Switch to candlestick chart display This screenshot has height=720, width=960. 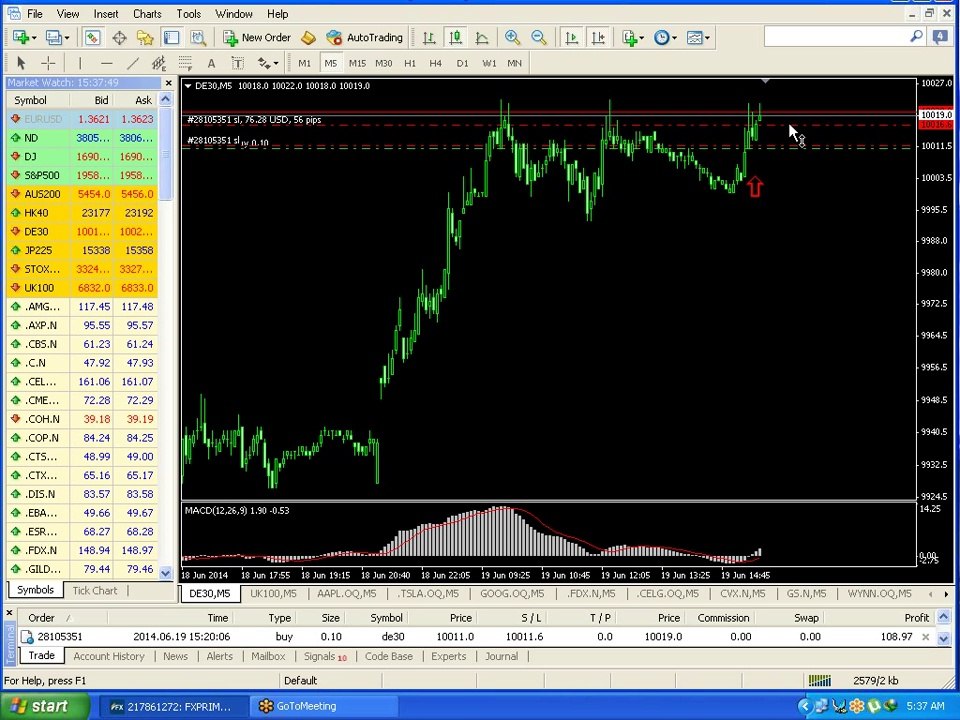(x=456, y=37)
